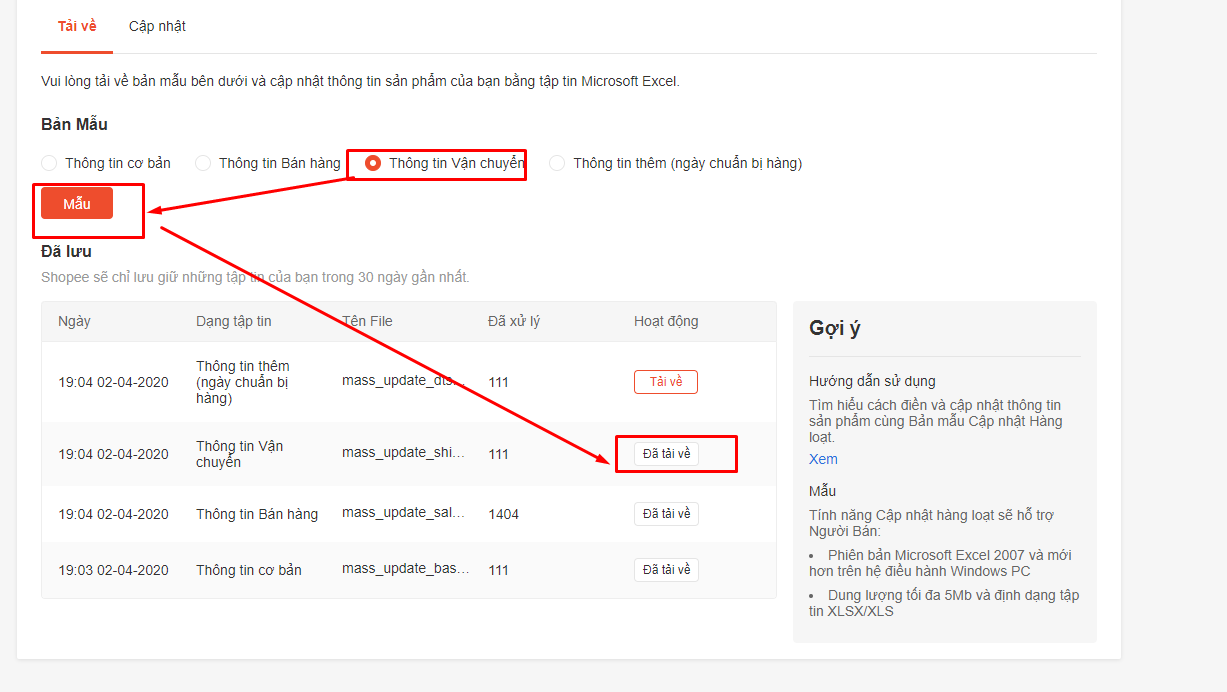1227x692 pixels.
Task: Click Đã tải về in Thông tin Vận chuyển row
Action: tap(666, 454)
